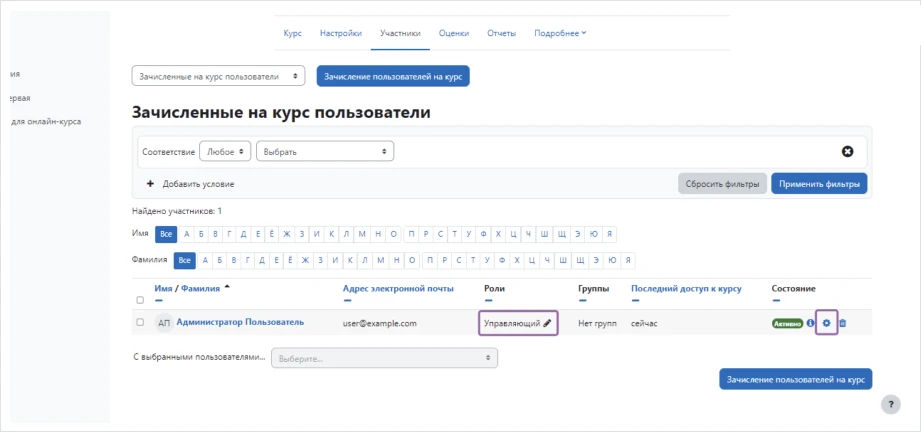Filter Имя by letter П
The image size is (921, 432).
coord(411,234)
